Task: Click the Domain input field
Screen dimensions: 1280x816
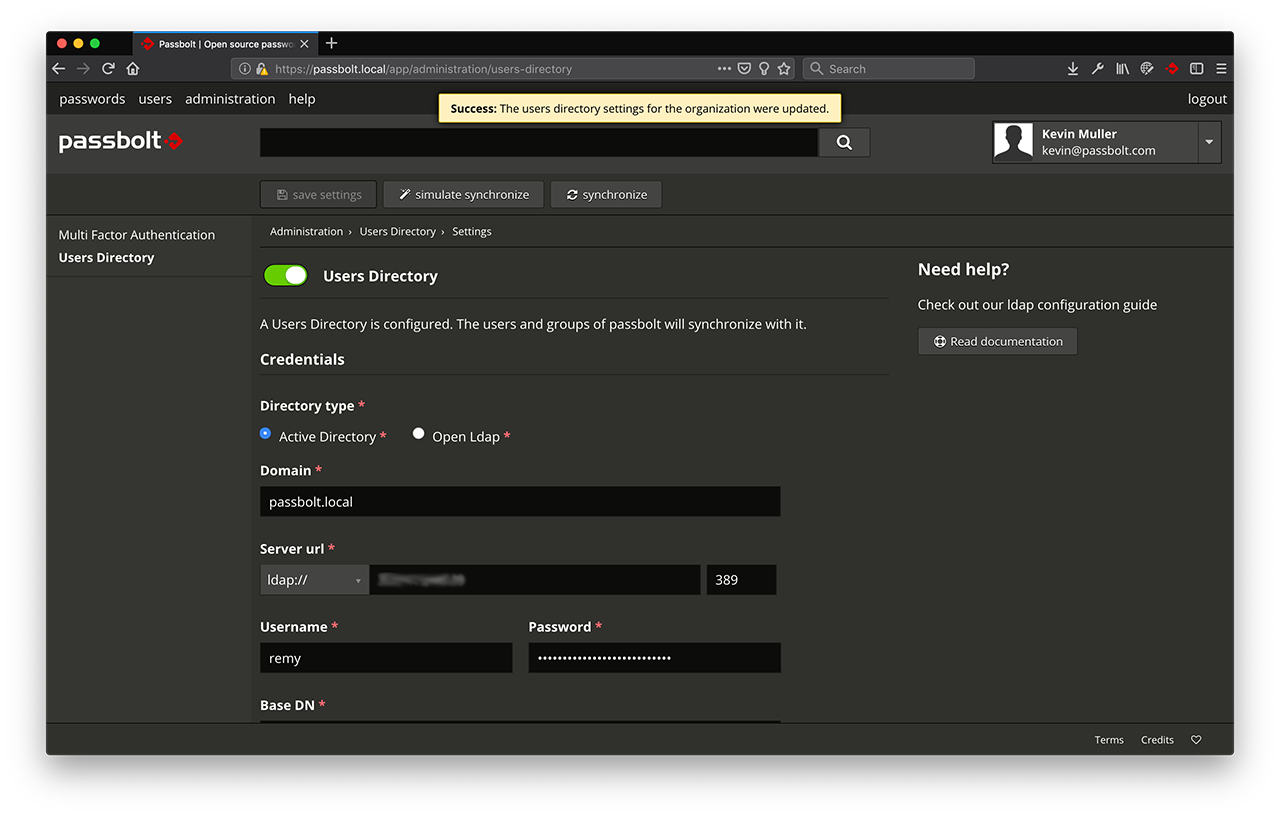Action: point(520,502)
